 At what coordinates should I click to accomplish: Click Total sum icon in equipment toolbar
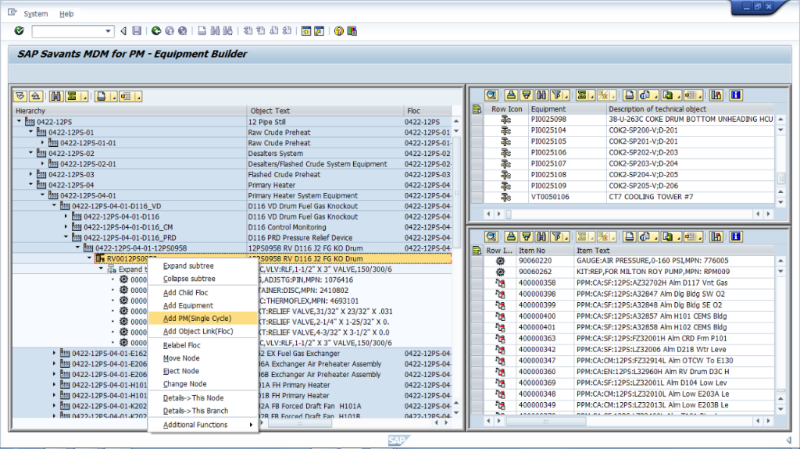click(582, 95)
